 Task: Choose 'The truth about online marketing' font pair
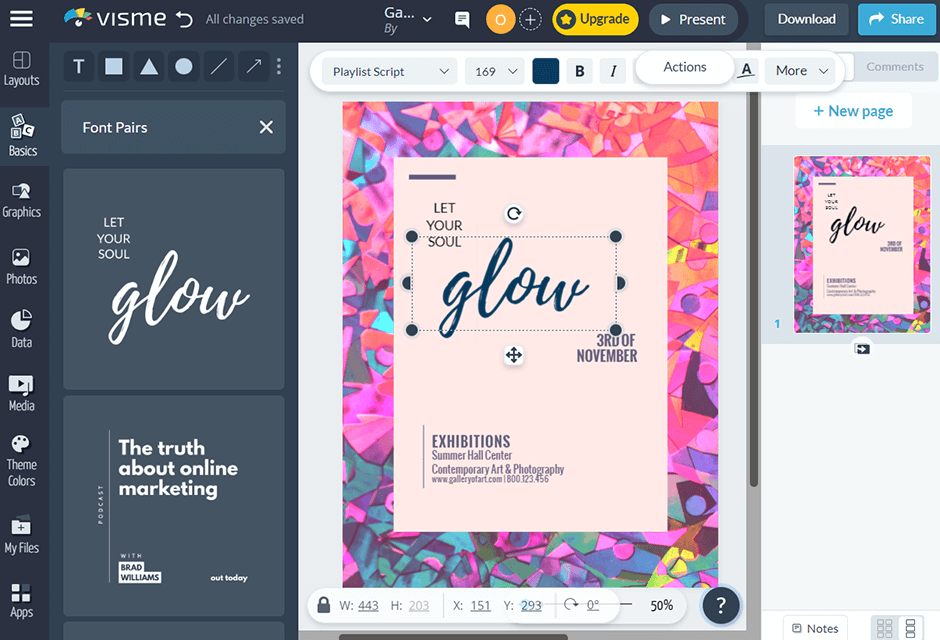coord(174,506)
